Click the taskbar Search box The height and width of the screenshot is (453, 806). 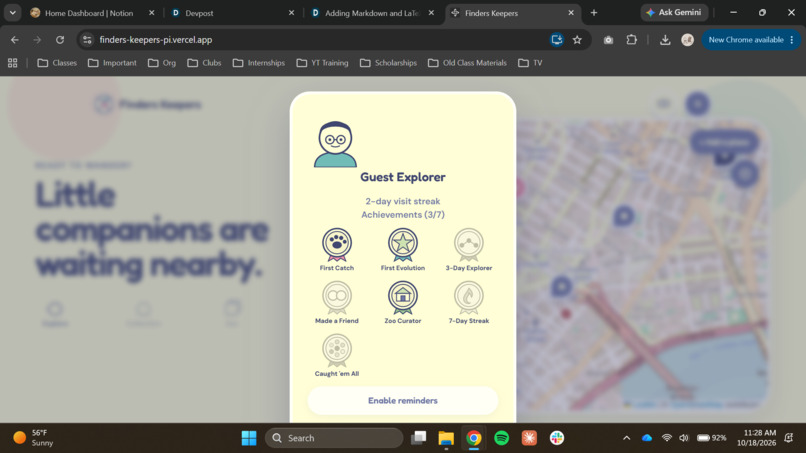coord(334,438)
